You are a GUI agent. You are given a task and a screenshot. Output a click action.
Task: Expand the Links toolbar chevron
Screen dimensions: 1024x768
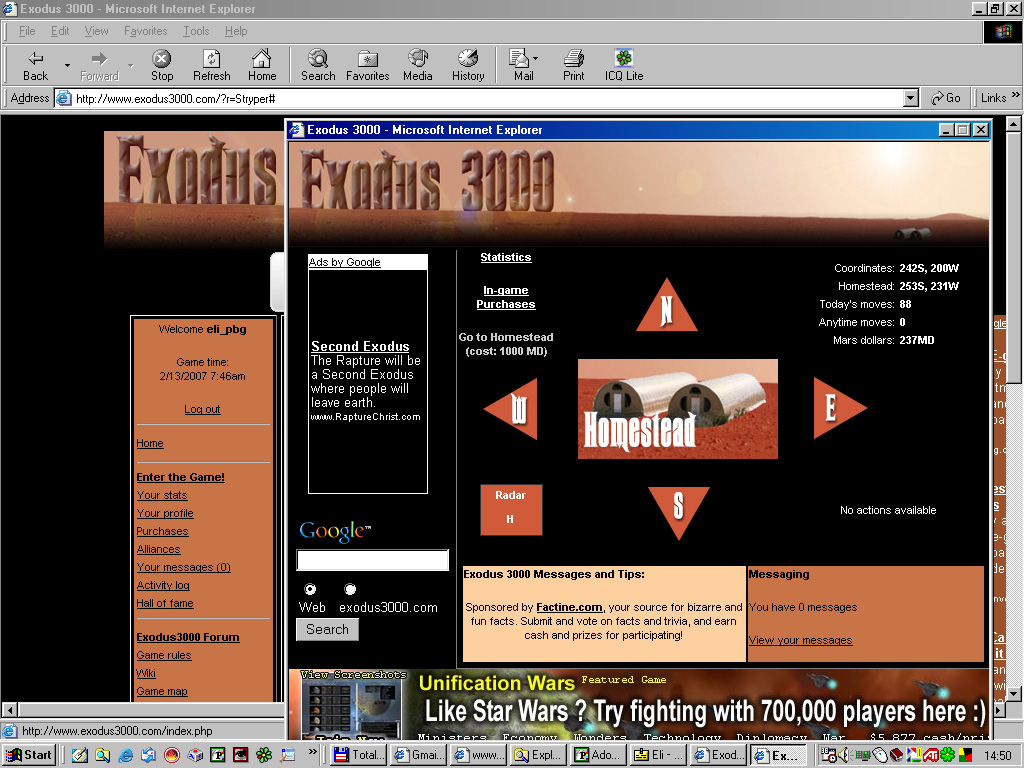tap(1016, 95)
